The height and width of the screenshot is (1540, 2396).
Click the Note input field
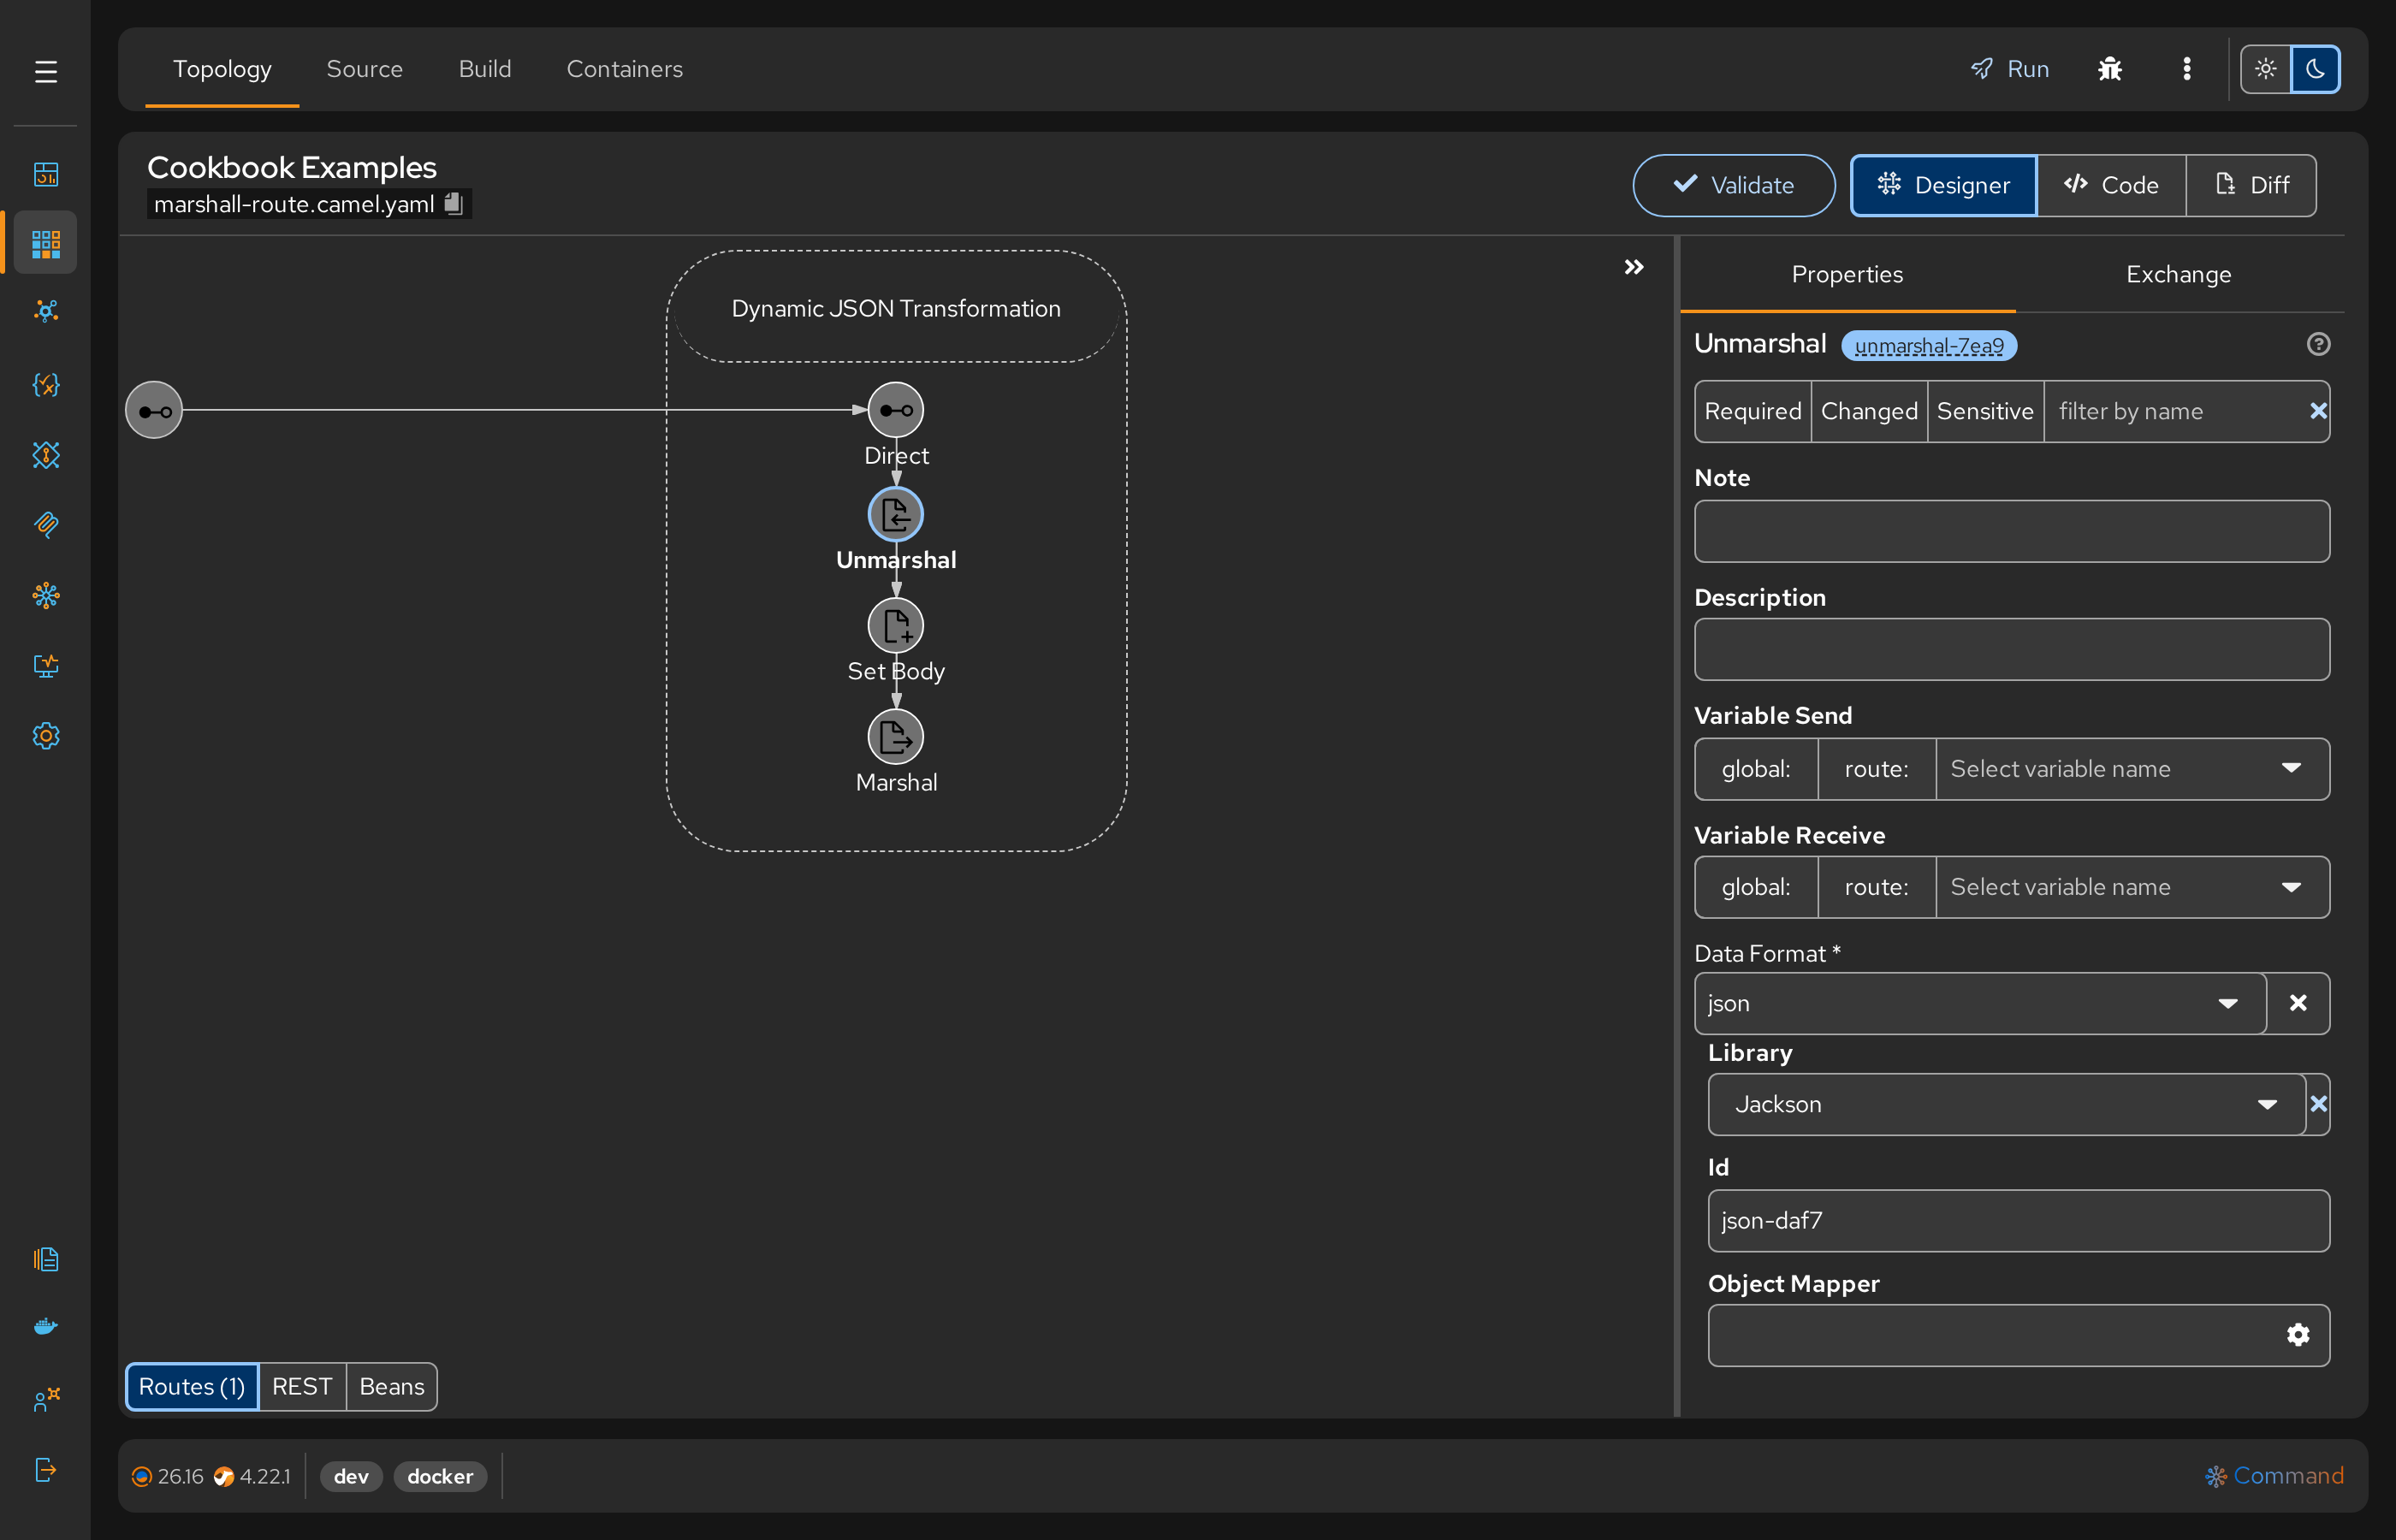2012,531
